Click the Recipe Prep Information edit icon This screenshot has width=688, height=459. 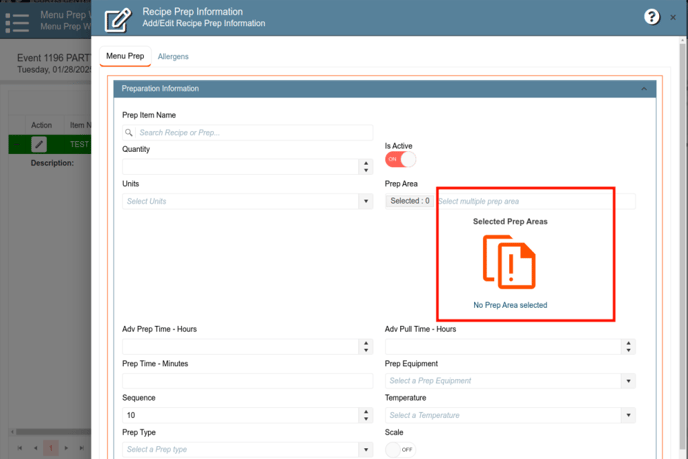118,18
